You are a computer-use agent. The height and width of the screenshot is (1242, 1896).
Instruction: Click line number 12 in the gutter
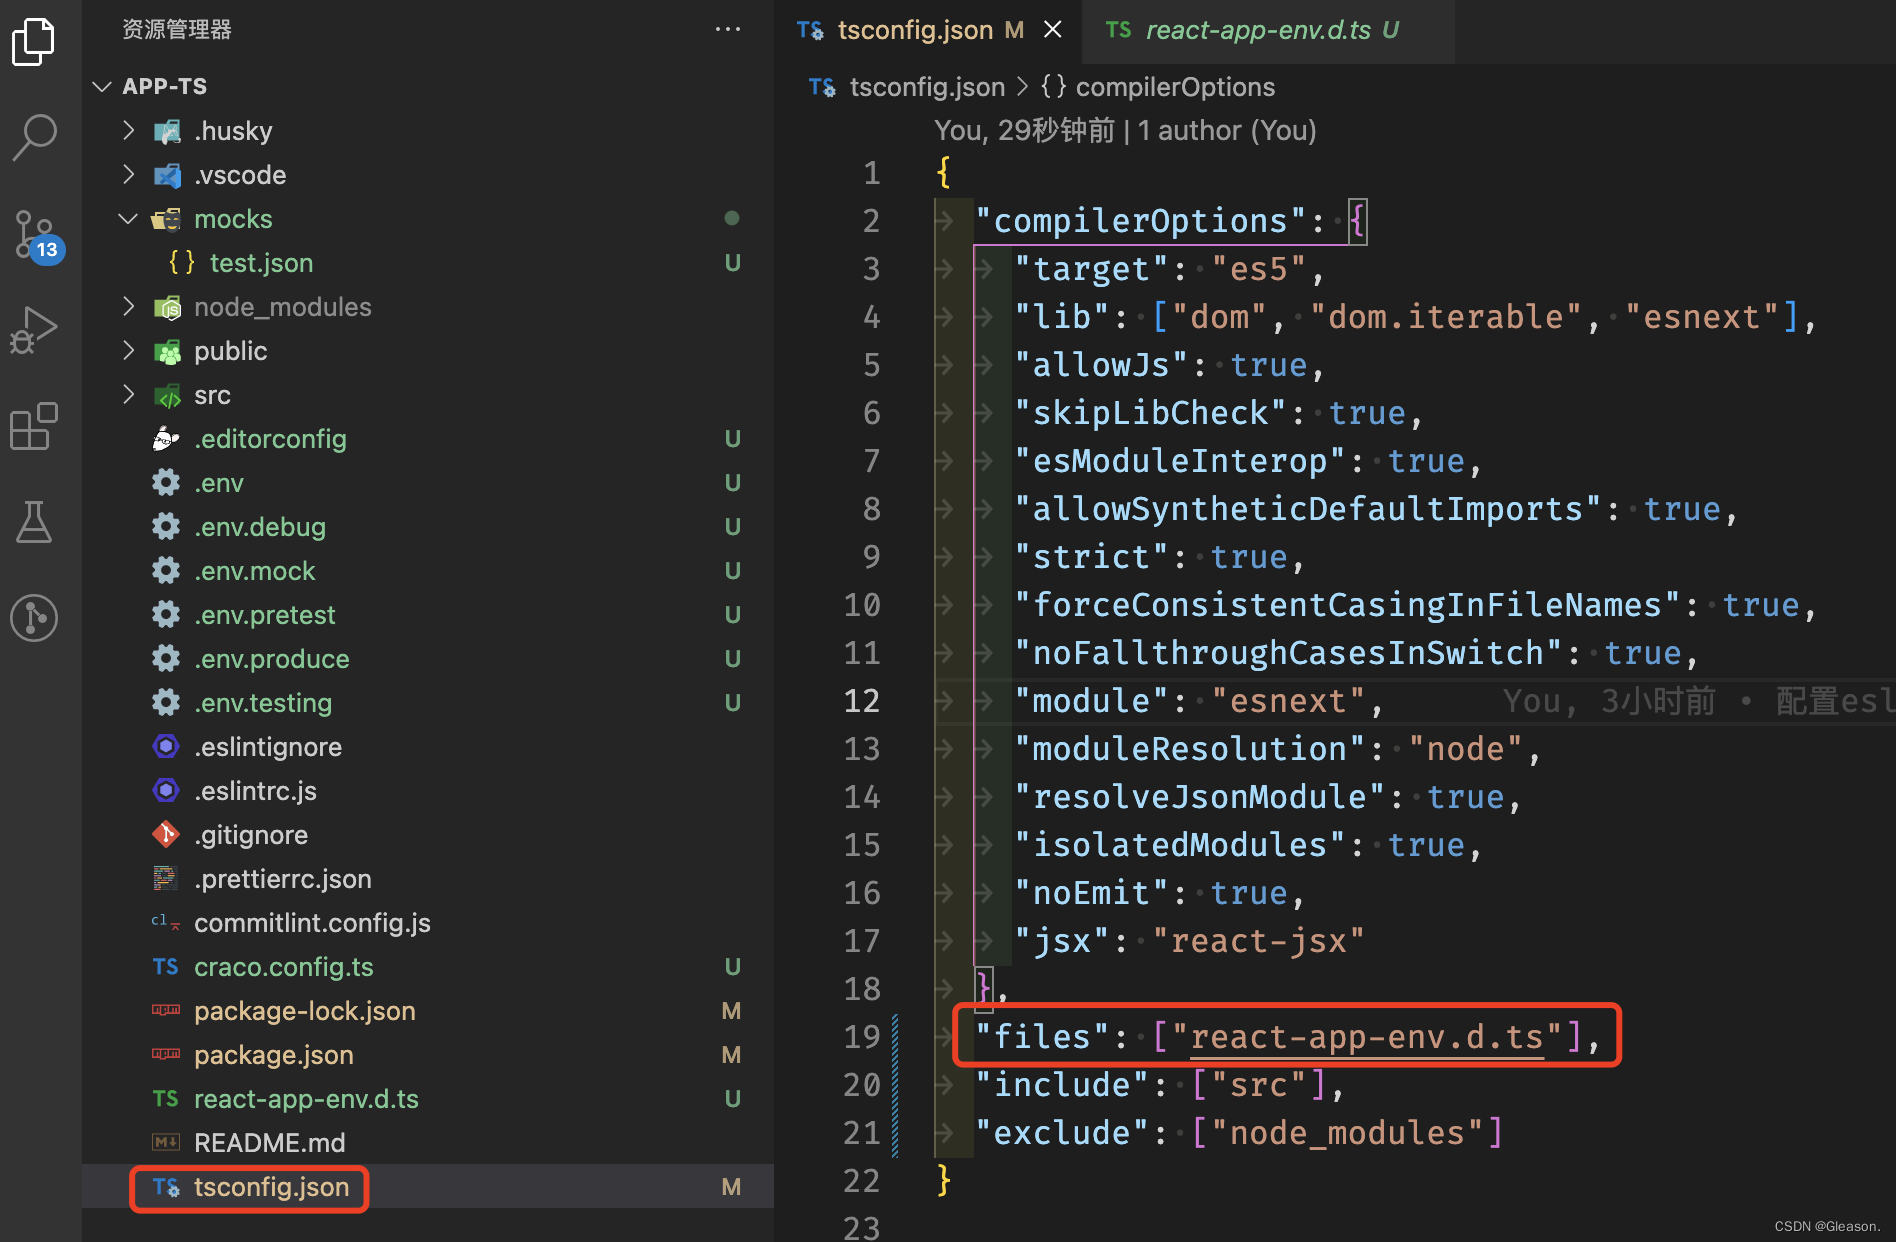(861, 701)
